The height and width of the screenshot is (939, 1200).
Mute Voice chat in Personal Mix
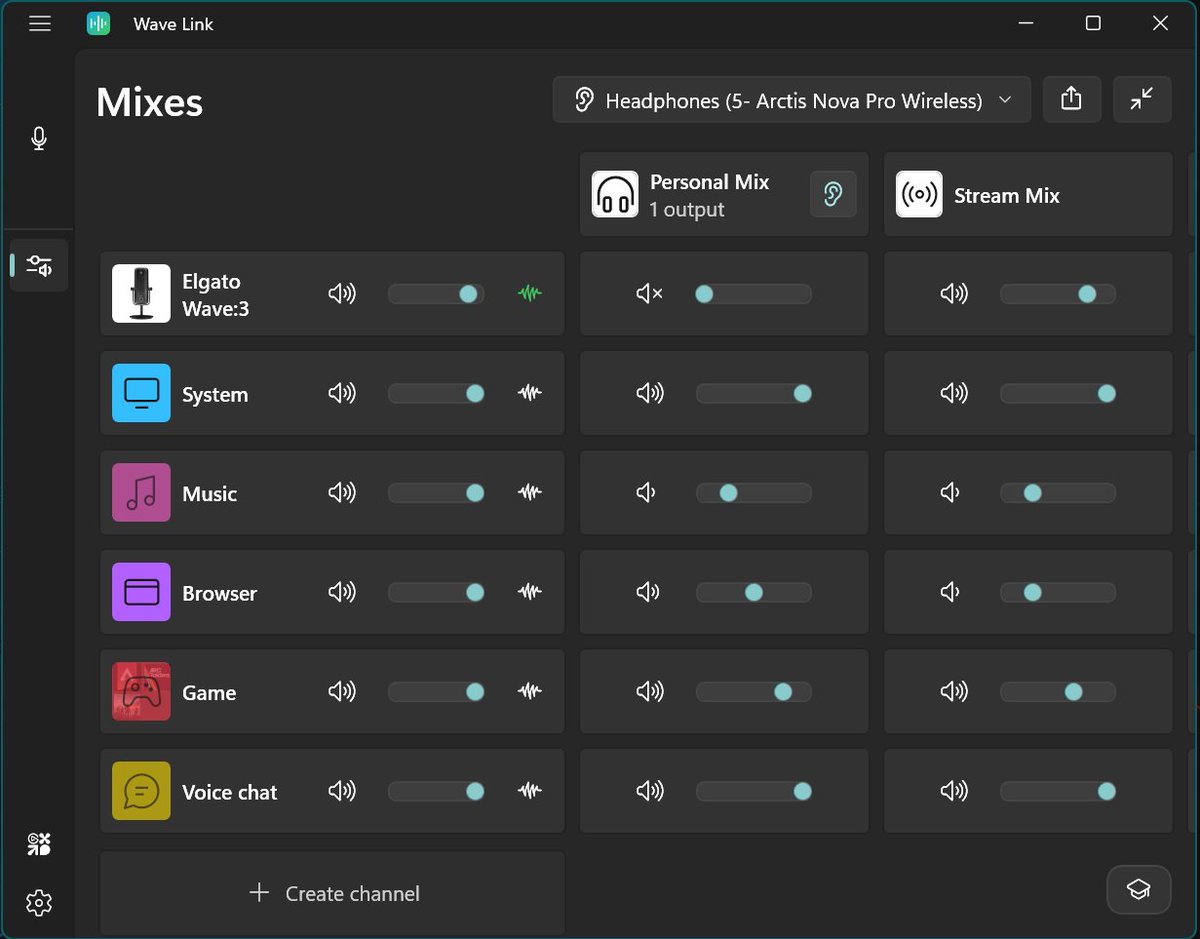pyautogui.click(x=650, y=791)
